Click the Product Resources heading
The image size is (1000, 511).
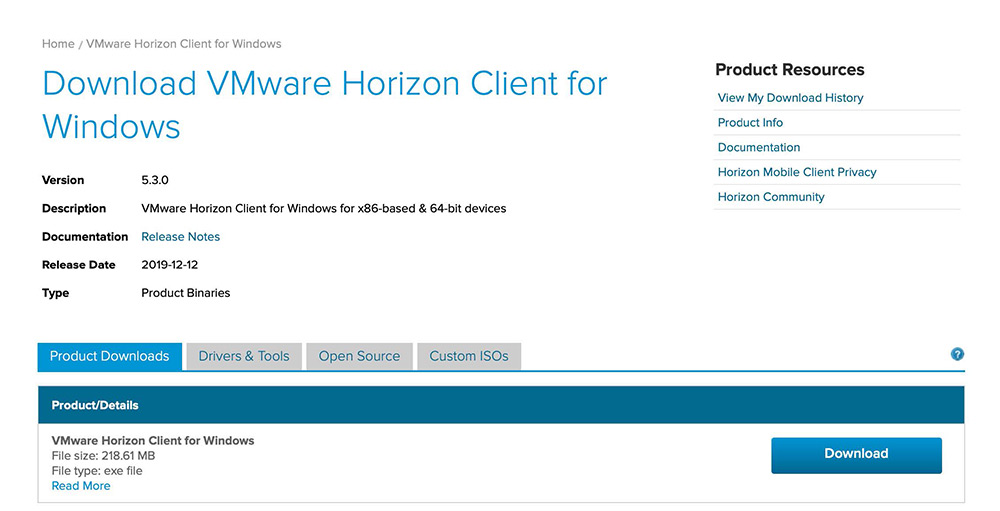tap(790, 70)
